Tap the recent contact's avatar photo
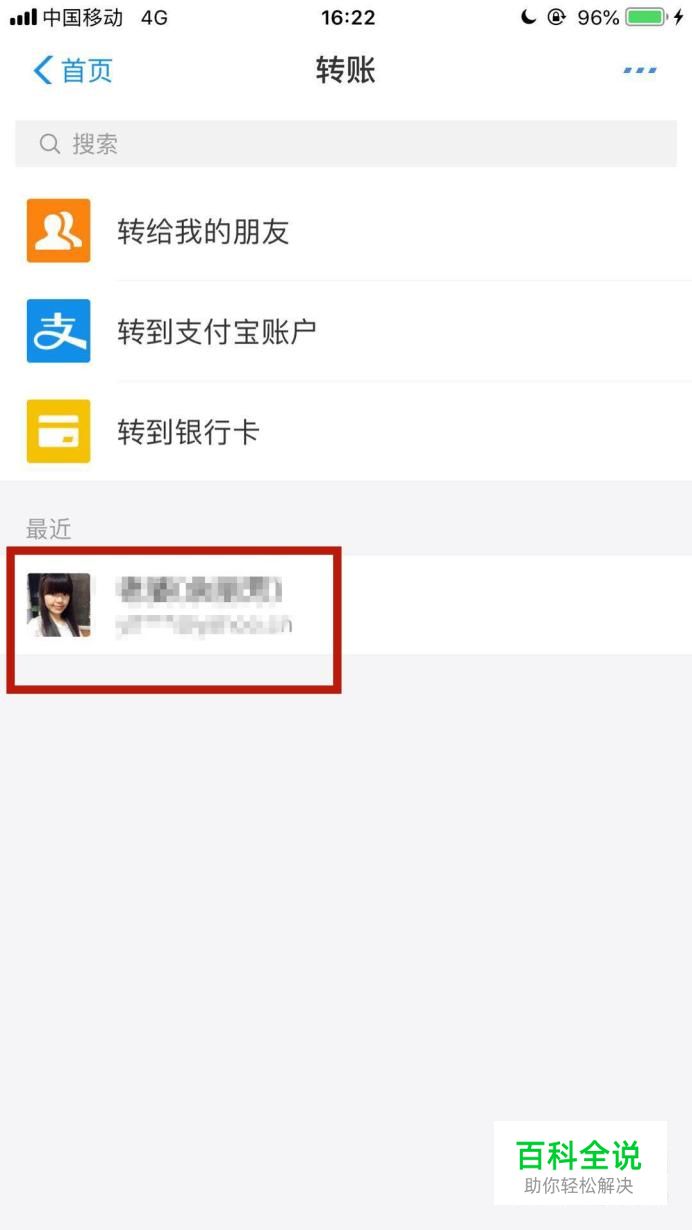This screenshot has height=1230, width=692. point(58,605)
